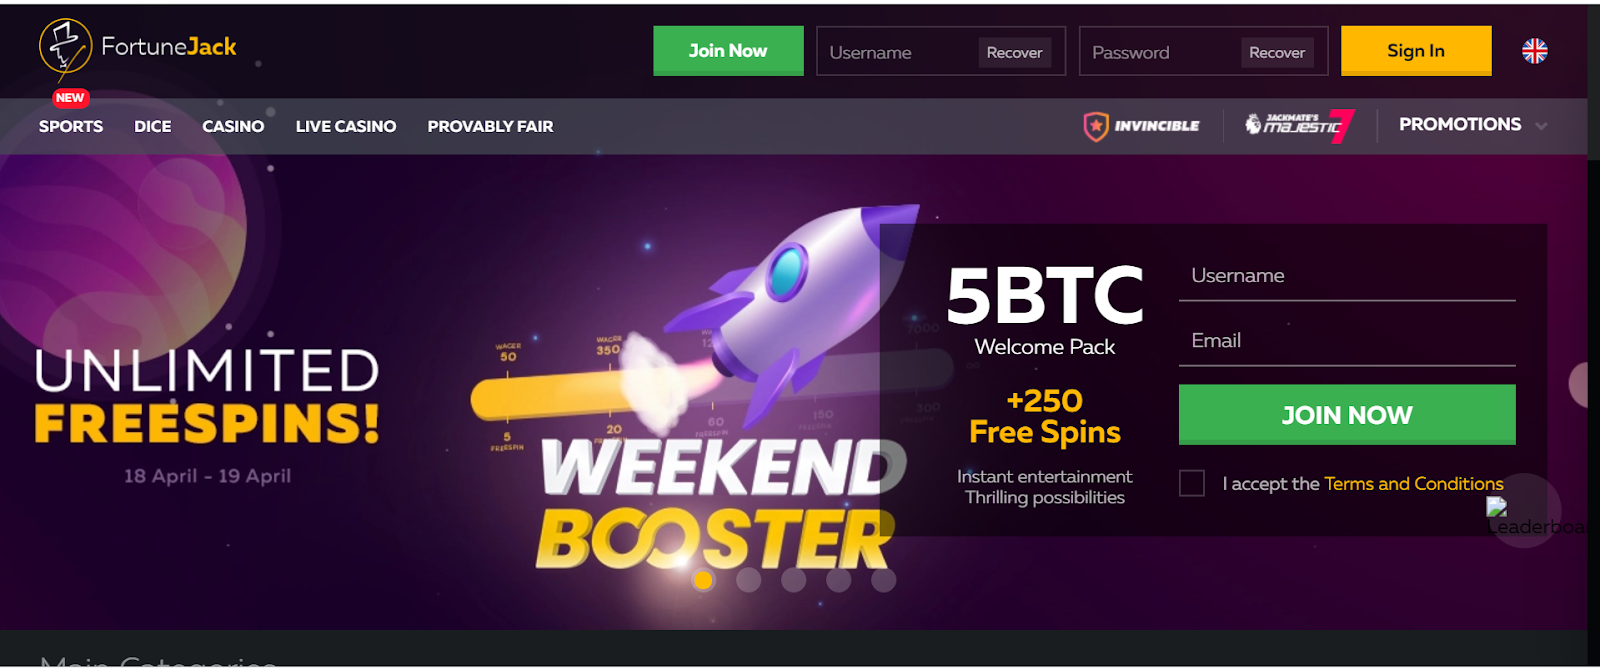1600x670 pixels.
Task: Click the Terms and Conditions link
Action: point(1414,484)
